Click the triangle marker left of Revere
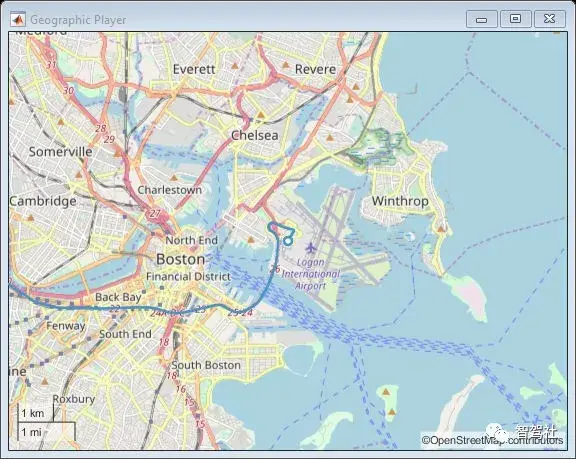Viewport: 576px width, 459px height. click(285, 65)
